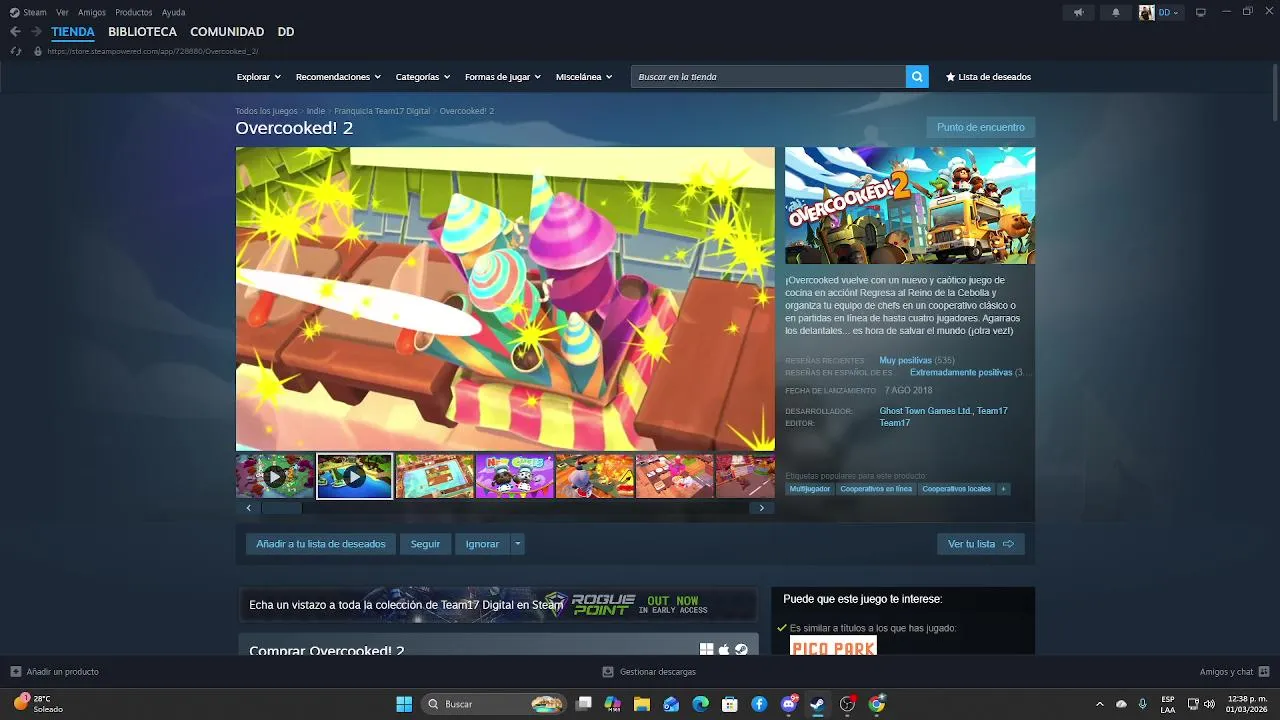Launch Microsoft Edge from the taskbar
Image resolution: width=1280 pixels, height=720 pixels.
pos(700,704)
